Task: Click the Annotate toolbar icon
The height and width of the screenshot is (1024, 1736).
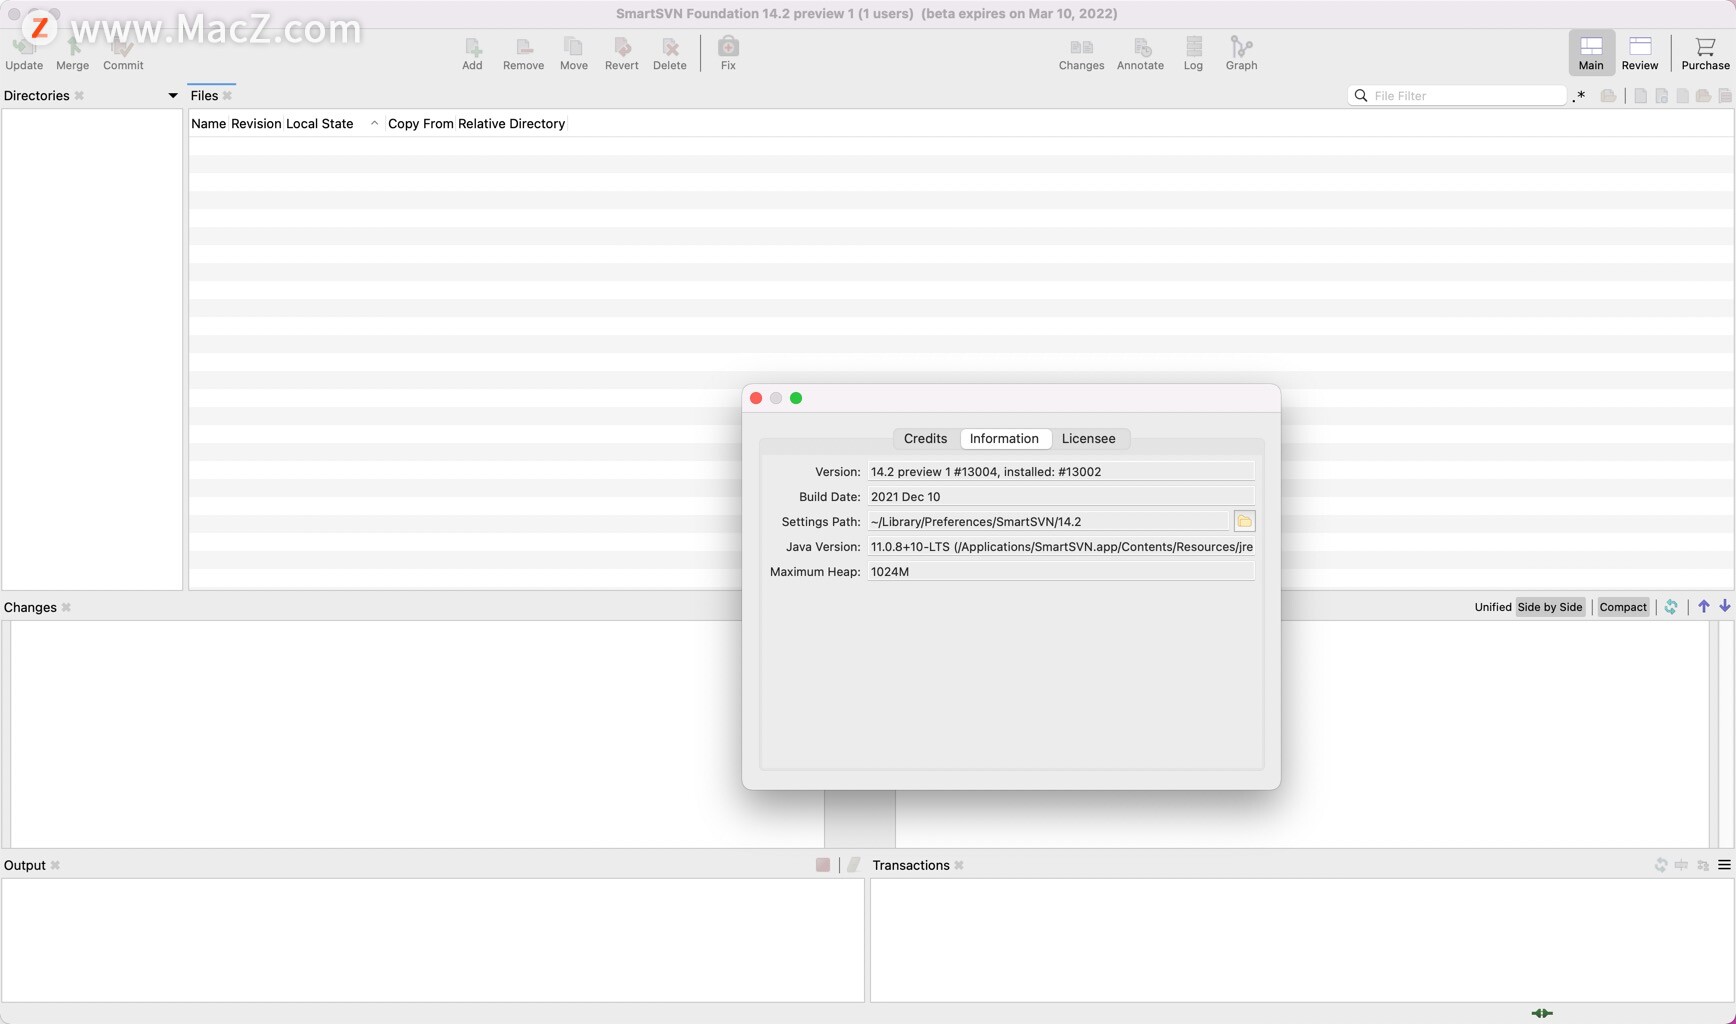Action: (x=1140, y=53)
